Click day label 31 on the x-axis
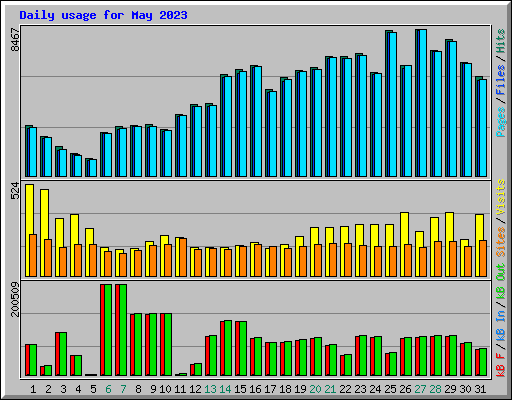The width and height of the screenshot is (512, 400). [480, 389]
